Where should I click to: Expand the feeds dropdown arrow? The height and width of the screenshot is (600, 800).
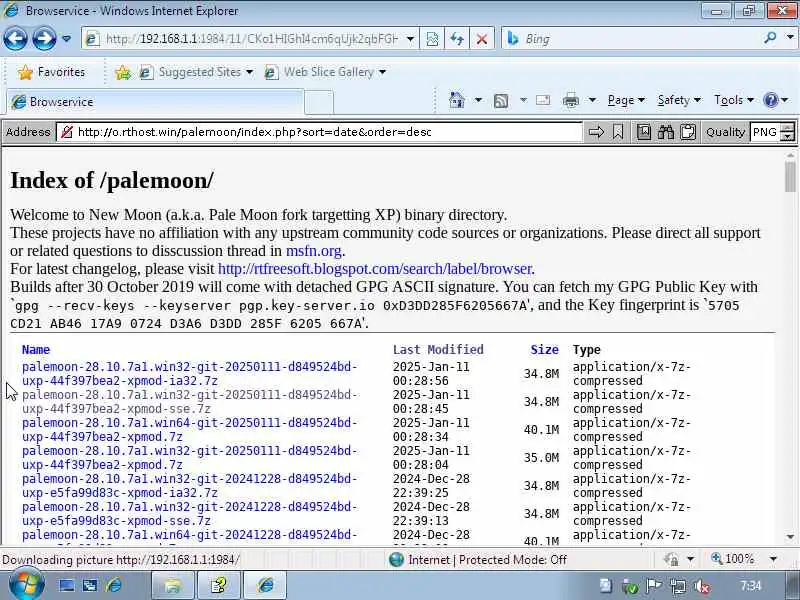pos(523,100)
